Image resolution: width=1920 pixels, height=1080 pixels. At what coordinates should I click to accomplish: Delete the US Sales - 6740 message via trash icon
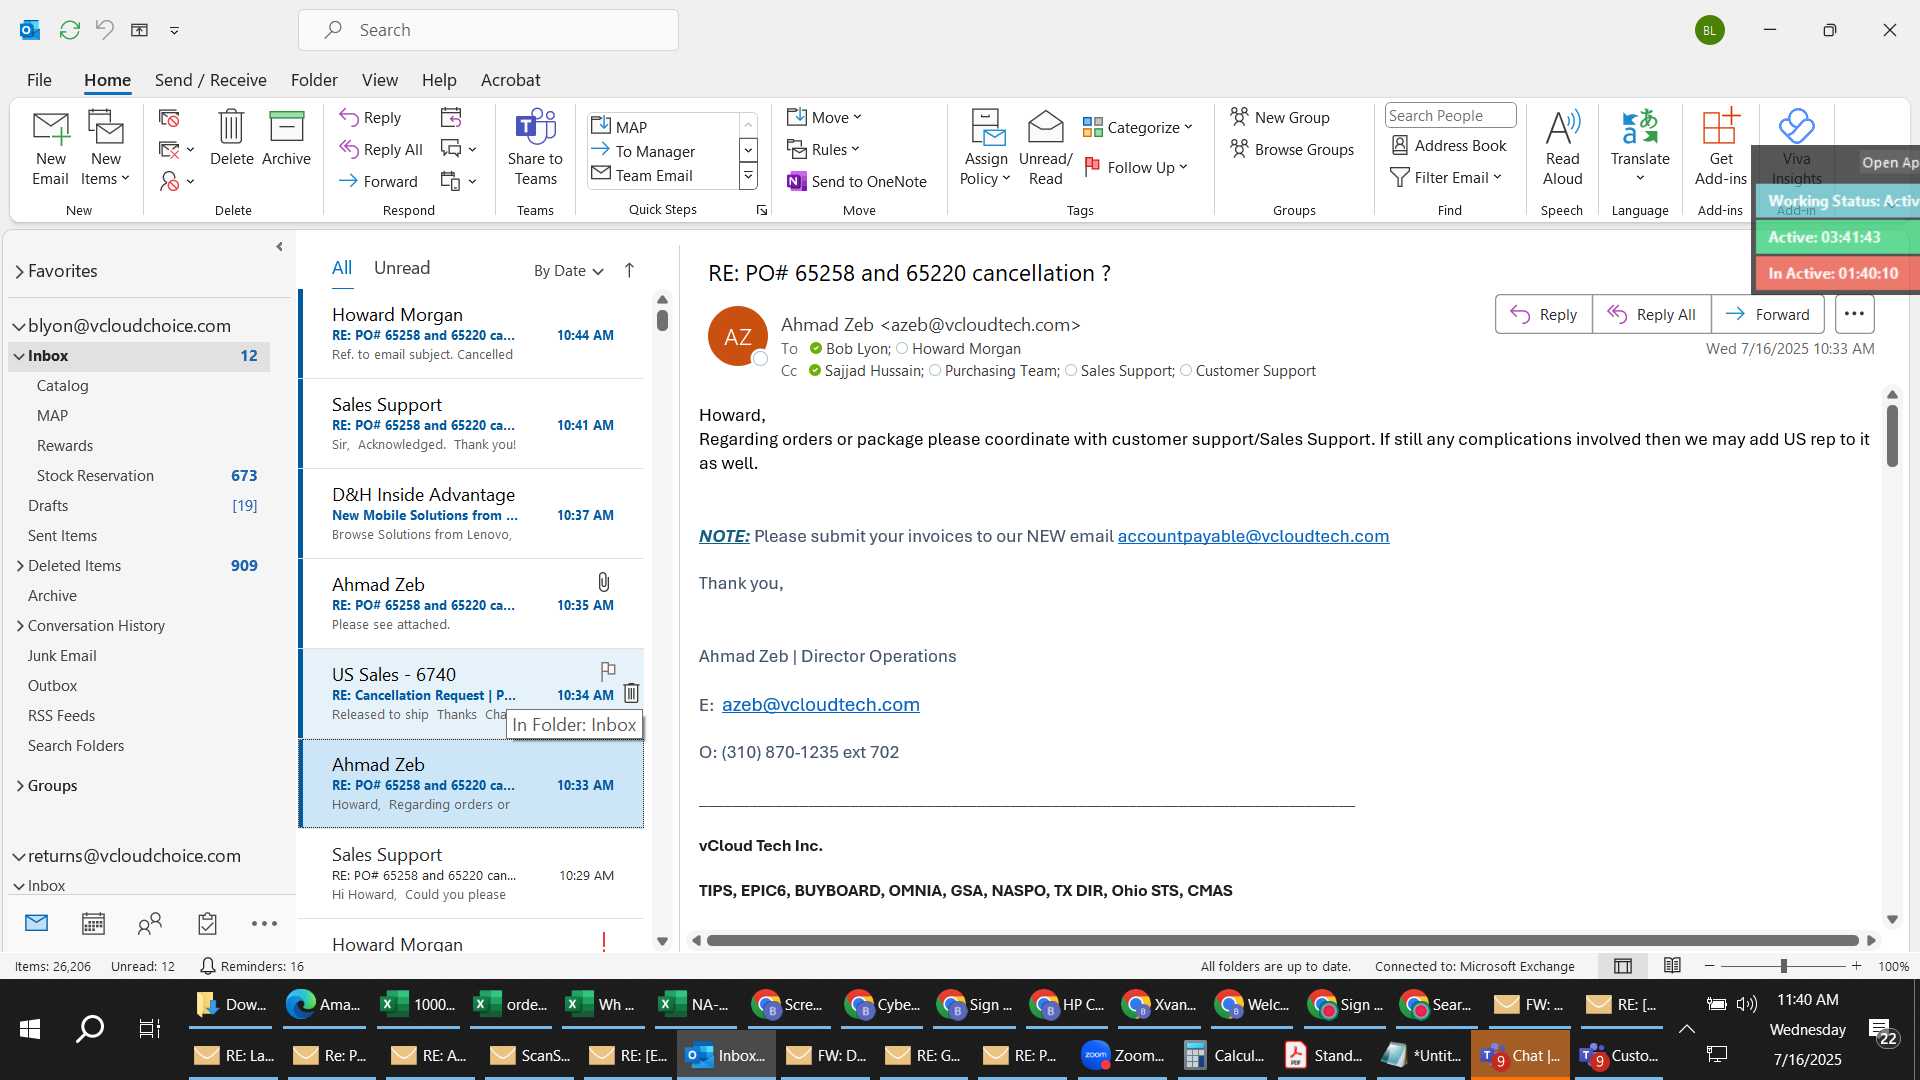coord(631,693)
